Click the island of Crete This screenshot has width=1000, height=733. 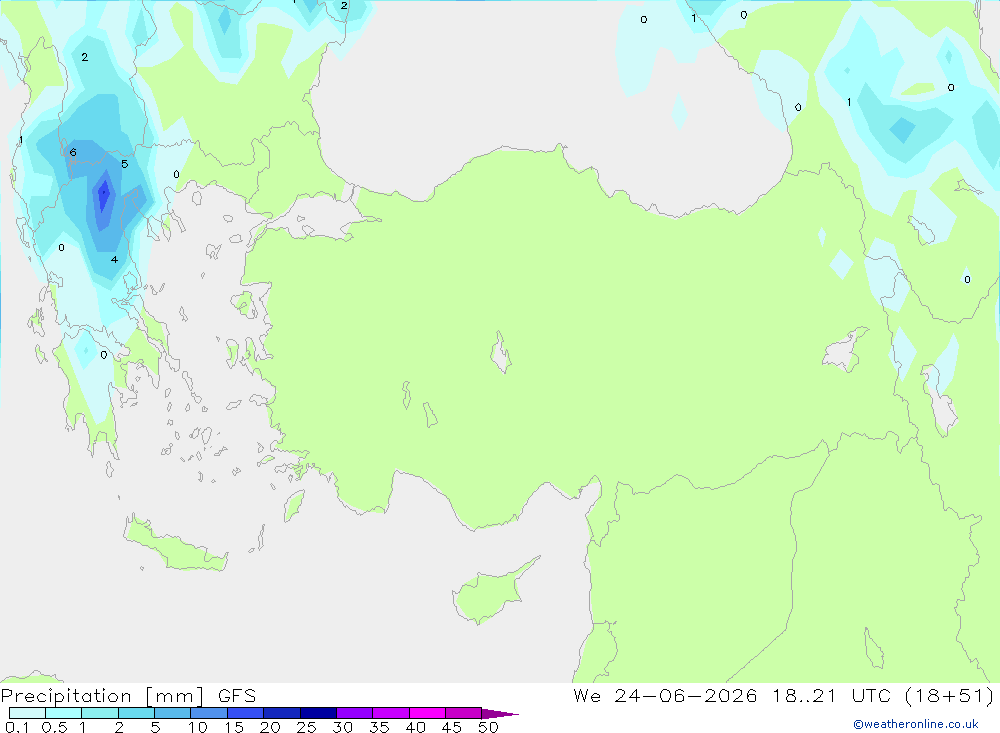175,544
